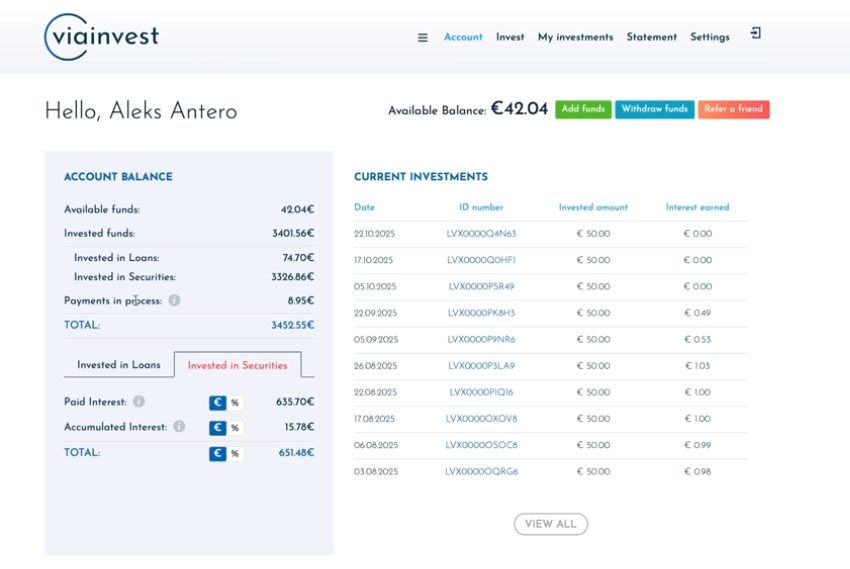Open investment LVX0000PK8H3

tap(481, 313)
